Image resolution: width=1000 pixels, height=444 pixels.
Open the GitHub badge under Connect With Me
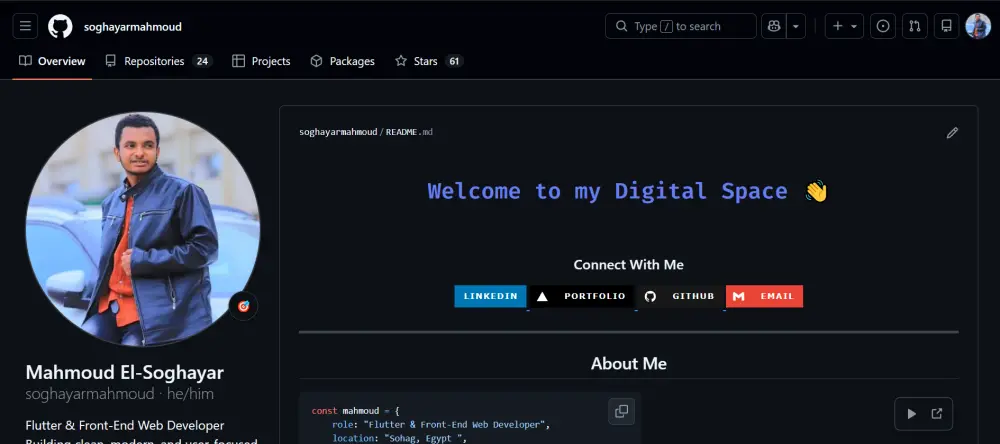(680, 296)
